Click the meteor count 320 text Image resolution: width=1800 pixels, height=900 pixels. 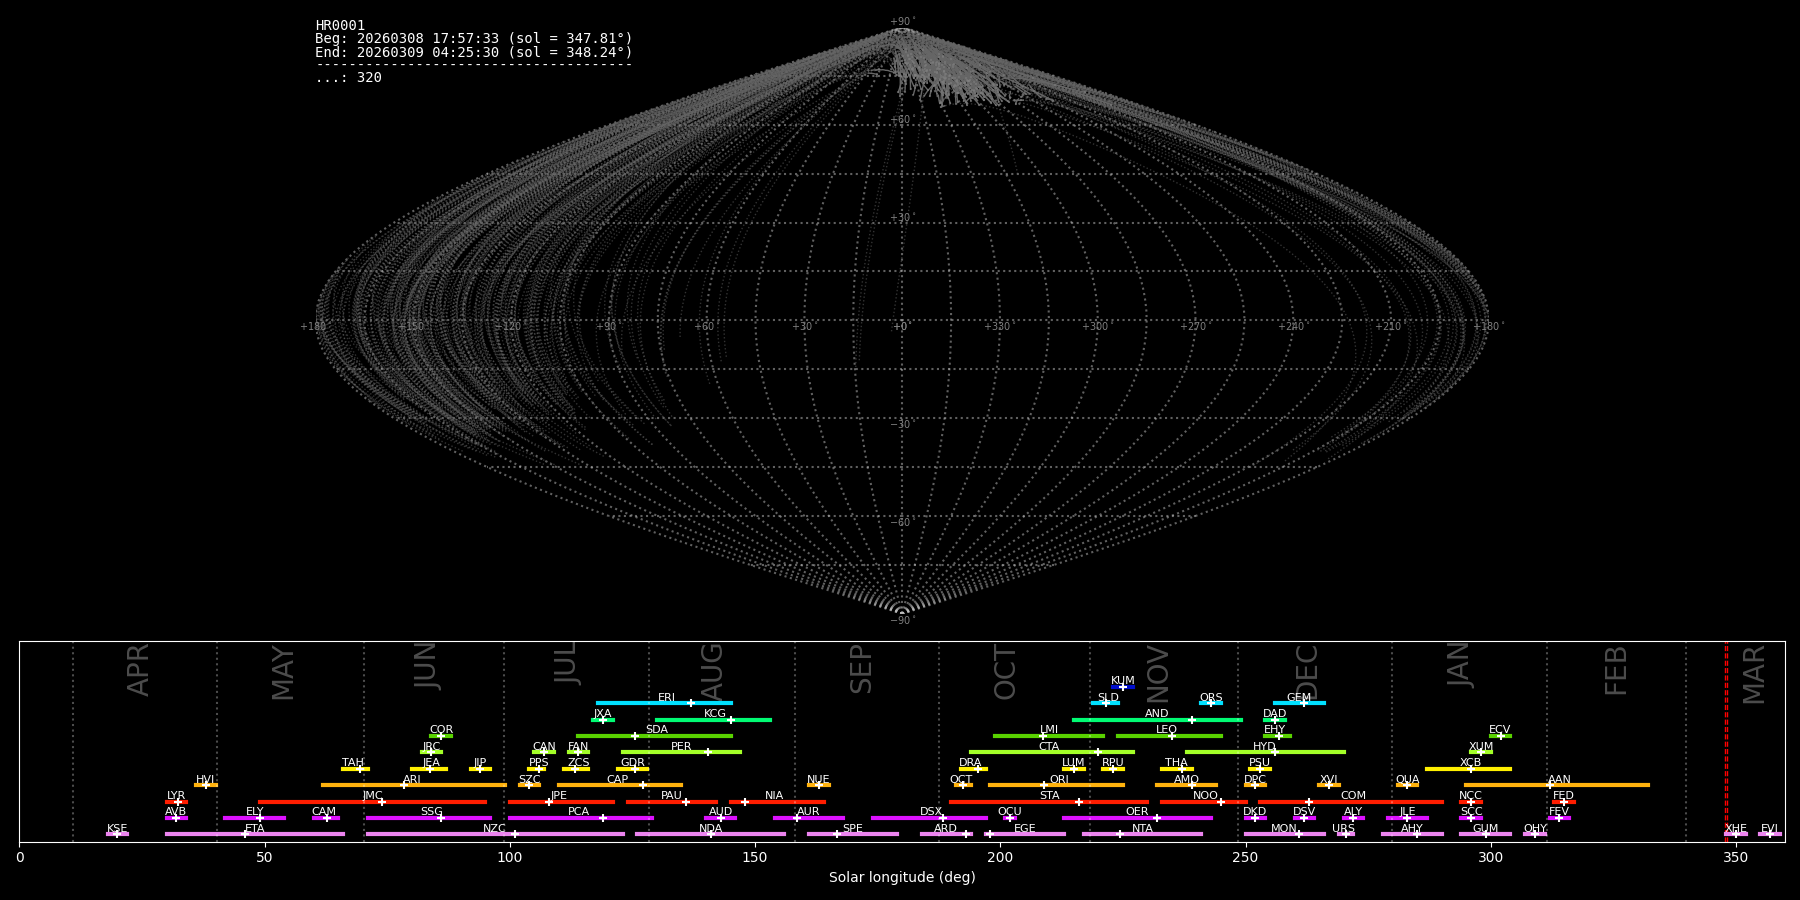coord(348,78)
